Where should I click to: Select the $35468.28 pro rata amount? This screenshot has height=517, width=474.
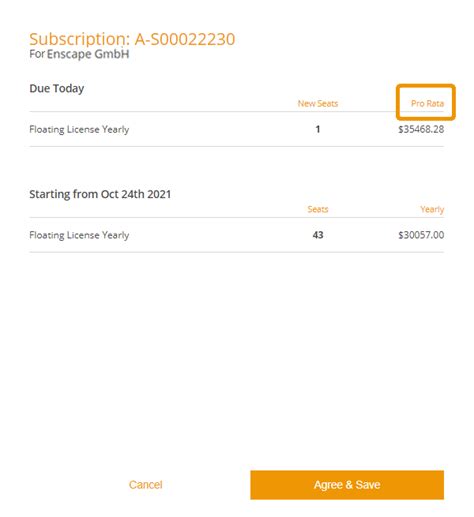421,129
